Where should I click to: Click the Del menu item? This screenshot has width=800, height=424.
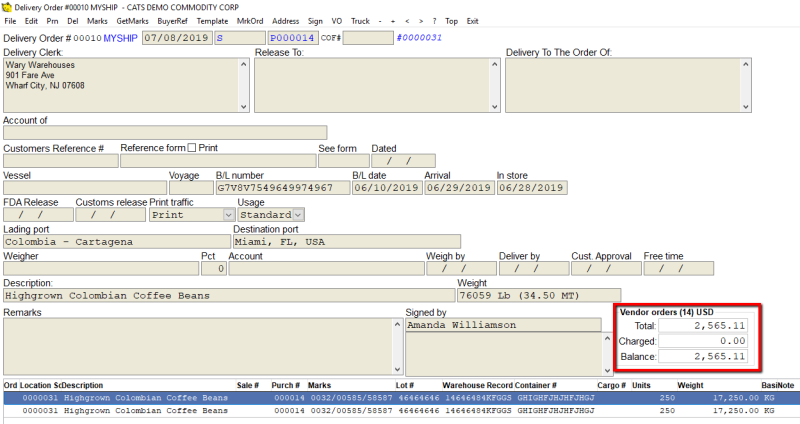point(73,21)
